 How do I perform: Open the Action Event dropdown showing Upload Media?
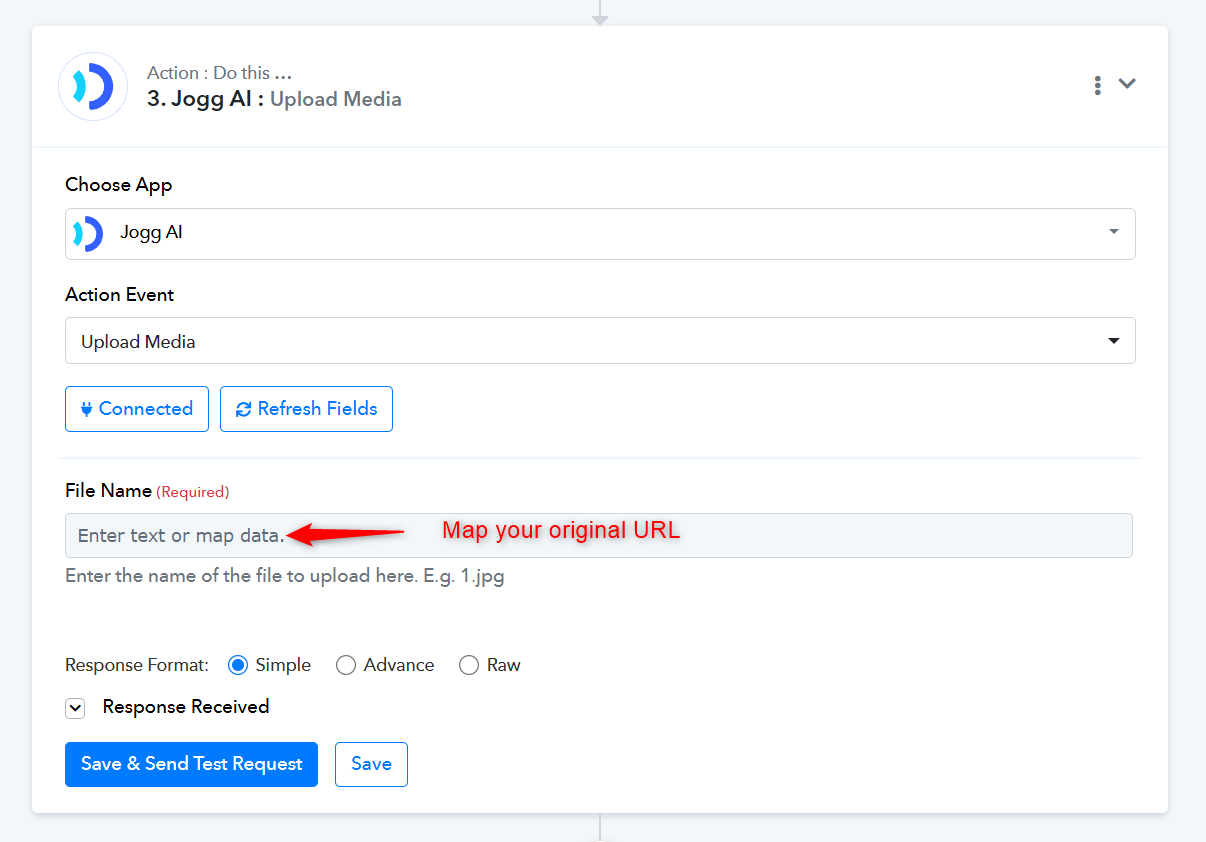(600, 341)
